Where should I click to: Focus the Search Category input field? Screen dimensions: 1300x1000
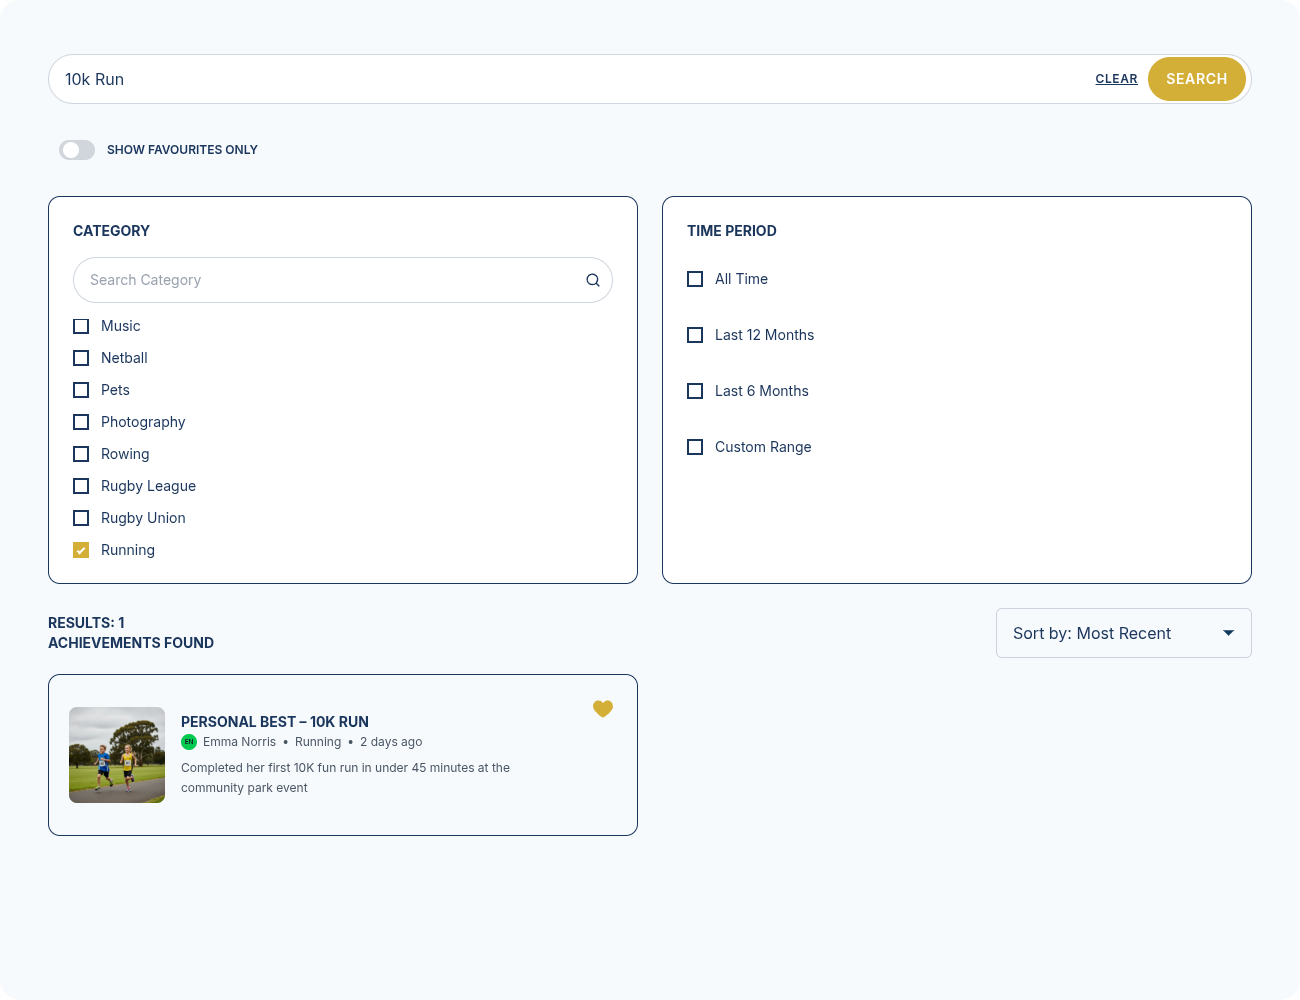tap(330, 280)
